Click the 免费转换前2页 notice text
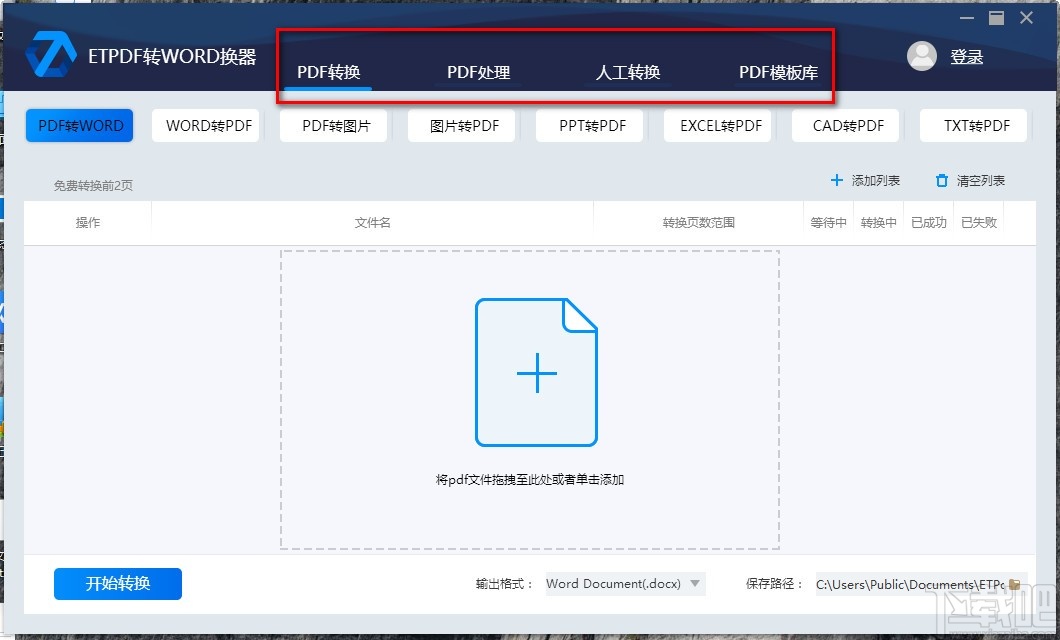 pos(93,185)
